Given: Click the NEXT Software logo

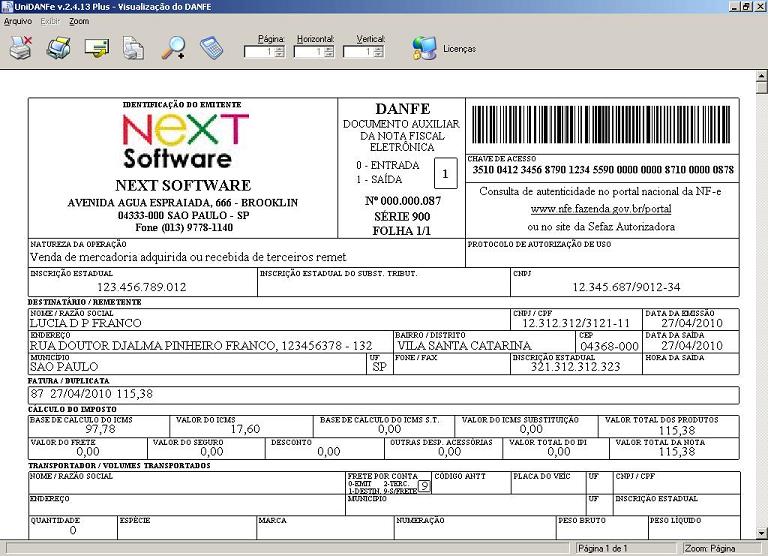Looking at the screenshot, I should pyautogui.click(x=185, y=142).
